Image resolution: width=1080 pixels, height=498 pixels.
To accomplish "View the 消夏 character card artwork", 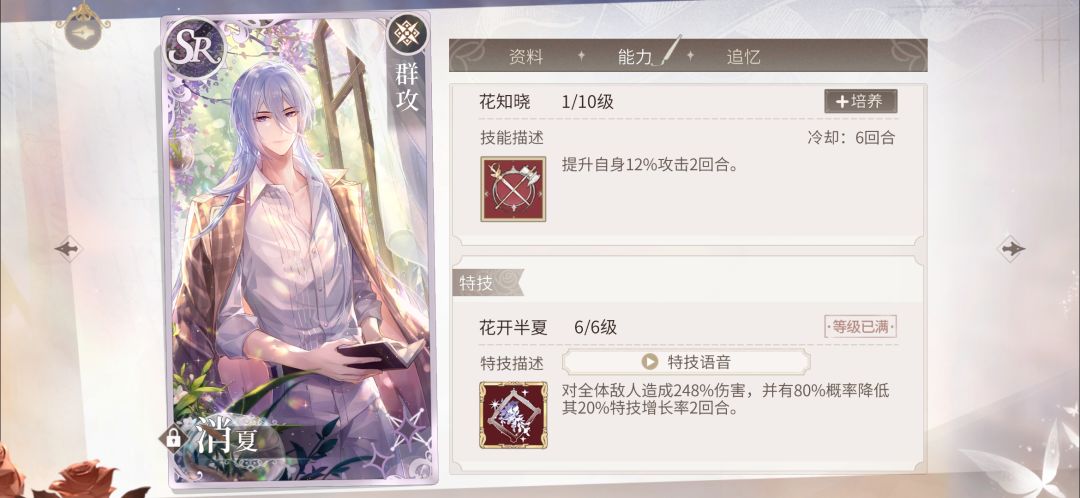I will coord(297,249).
